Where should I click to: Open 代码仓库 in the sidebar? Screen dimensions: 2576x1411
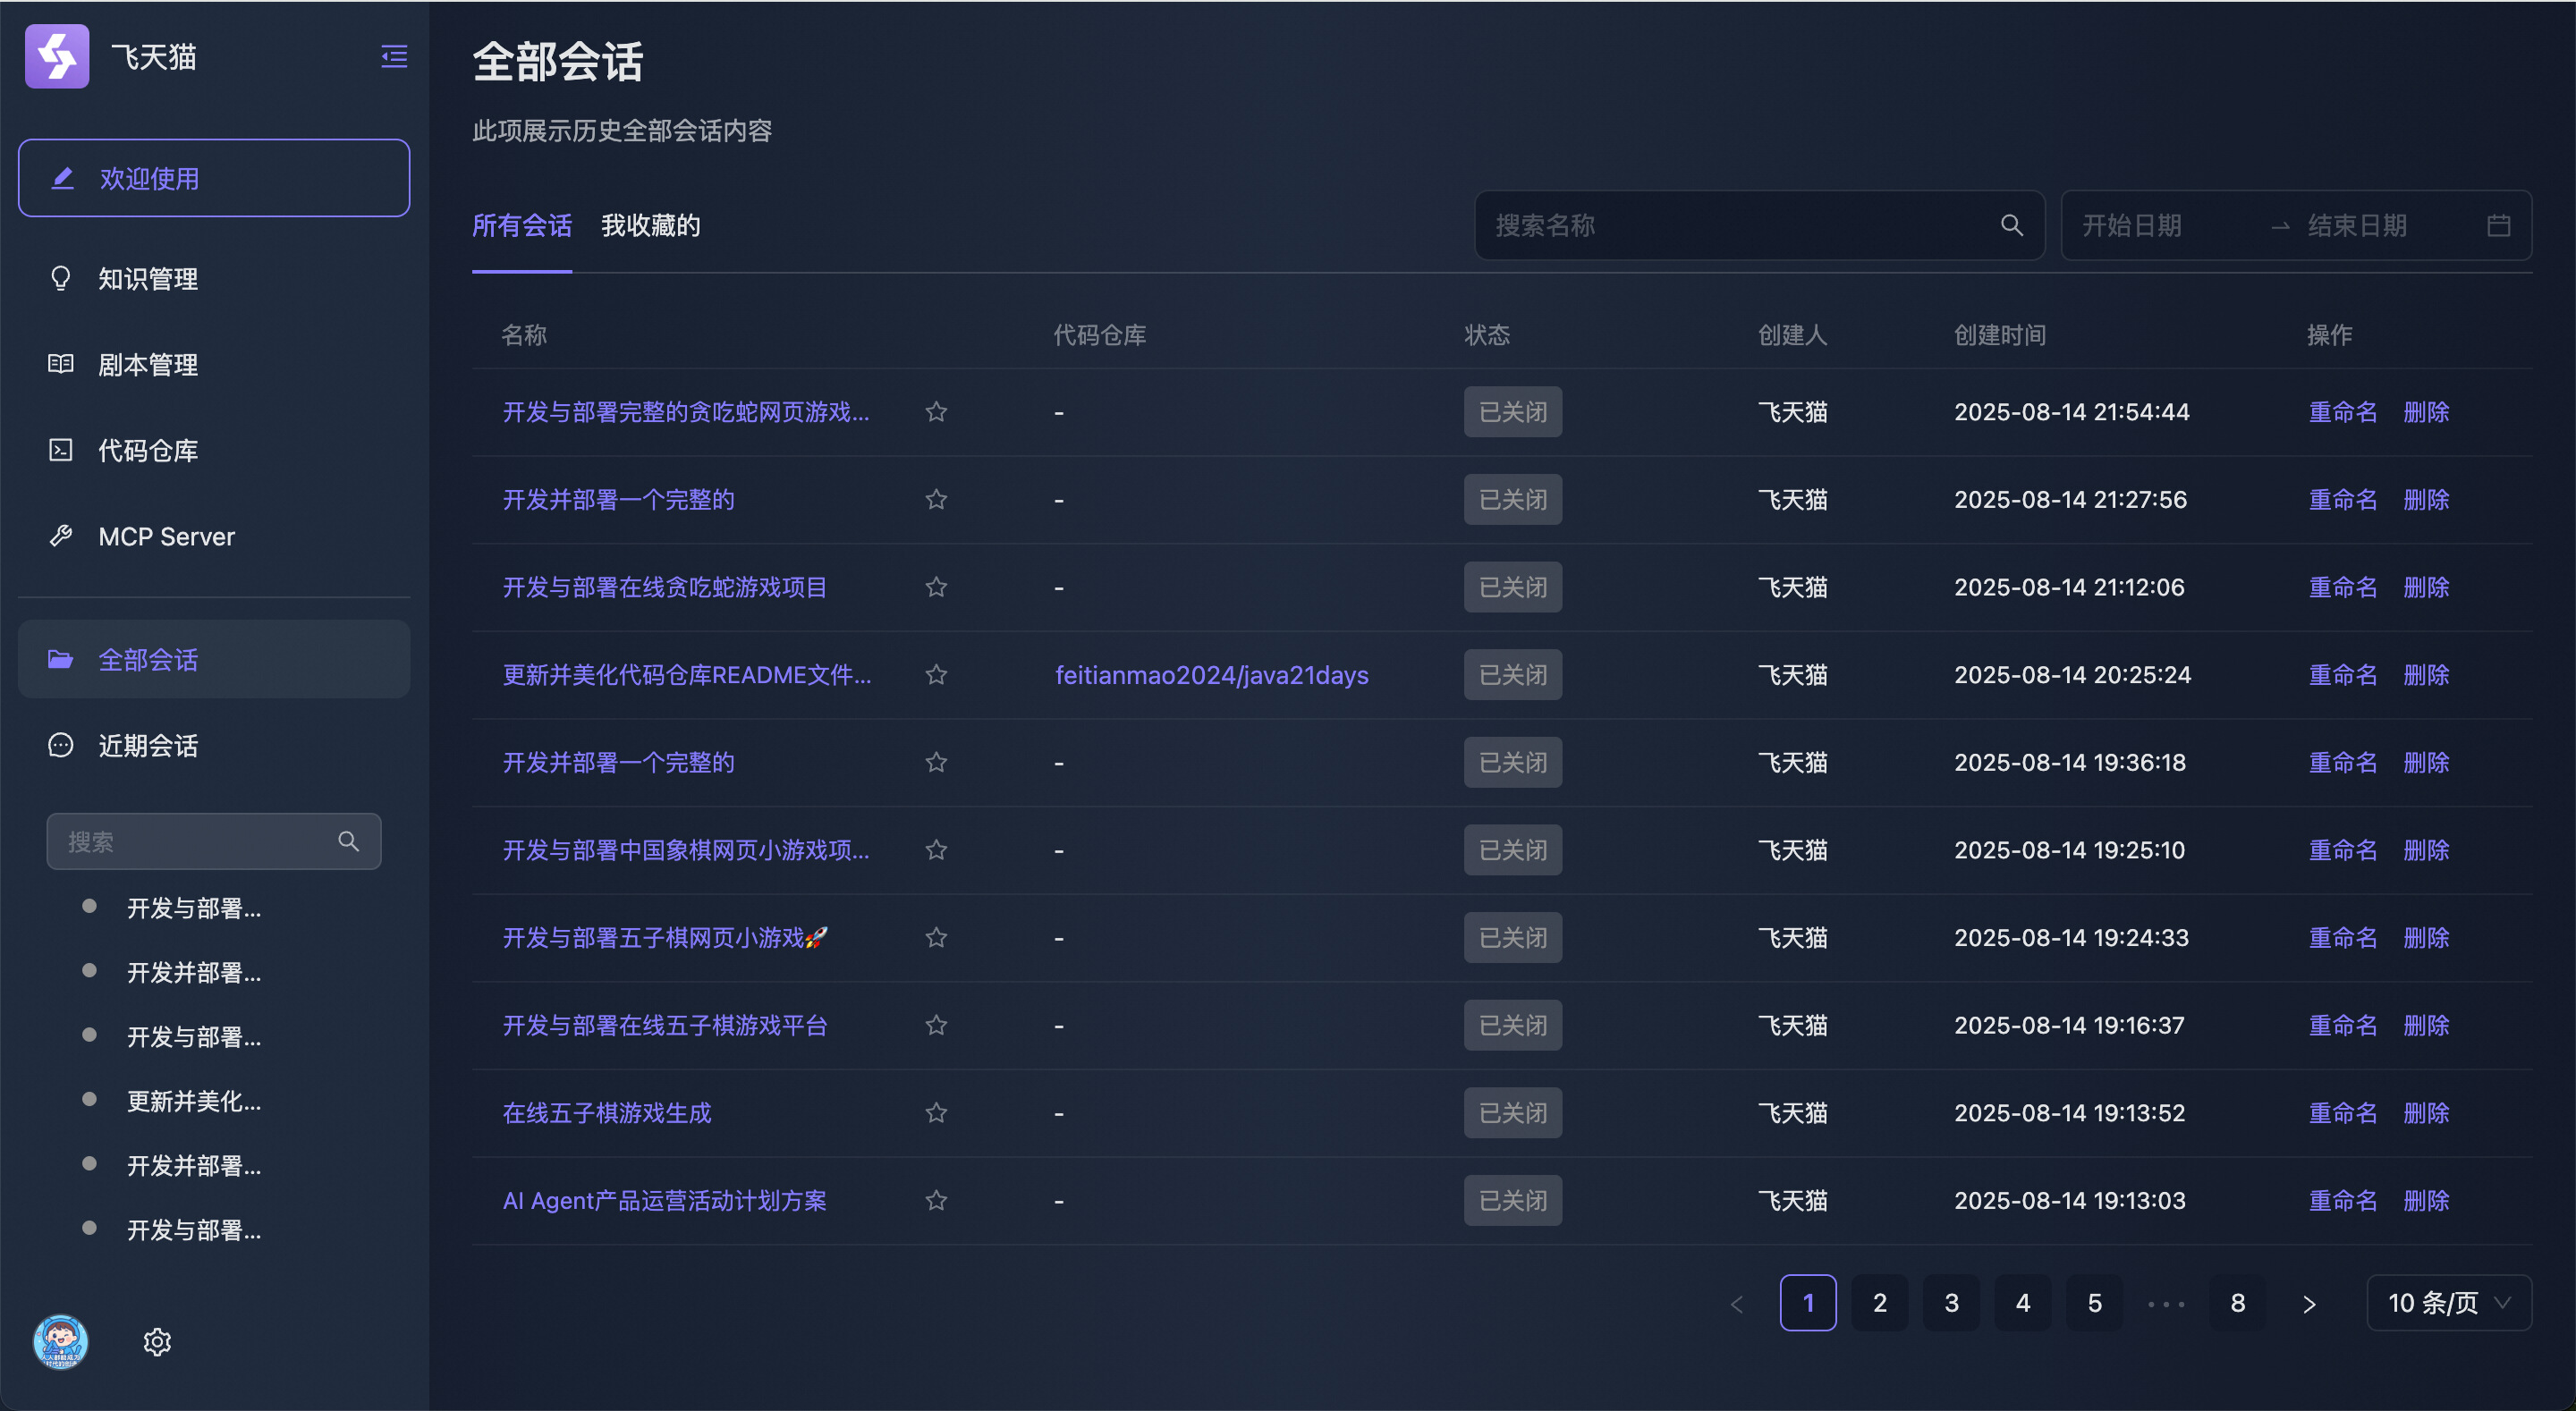click(147, 451)
